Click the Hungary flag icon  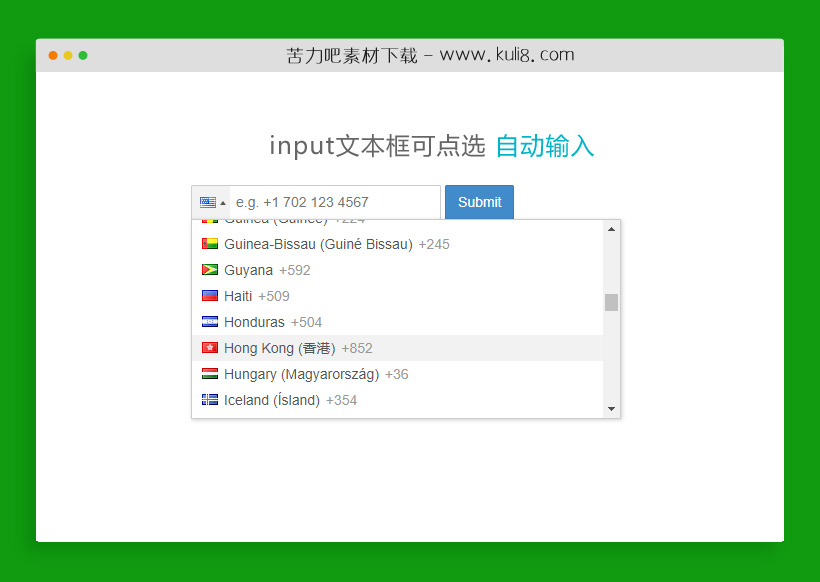pyautogui.click(x=210, y=373)
